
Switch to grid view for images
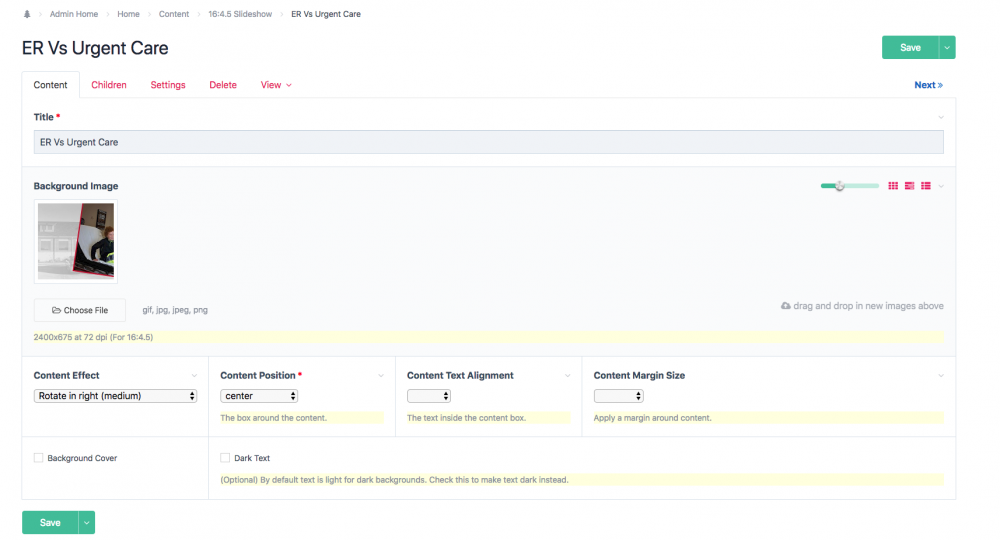pos(893,186)
